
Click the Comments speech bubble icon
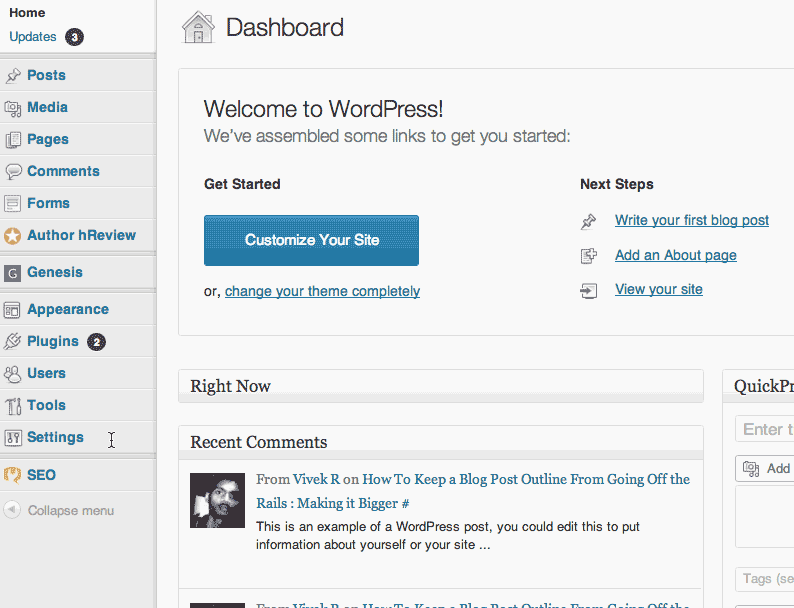(13, 172)
